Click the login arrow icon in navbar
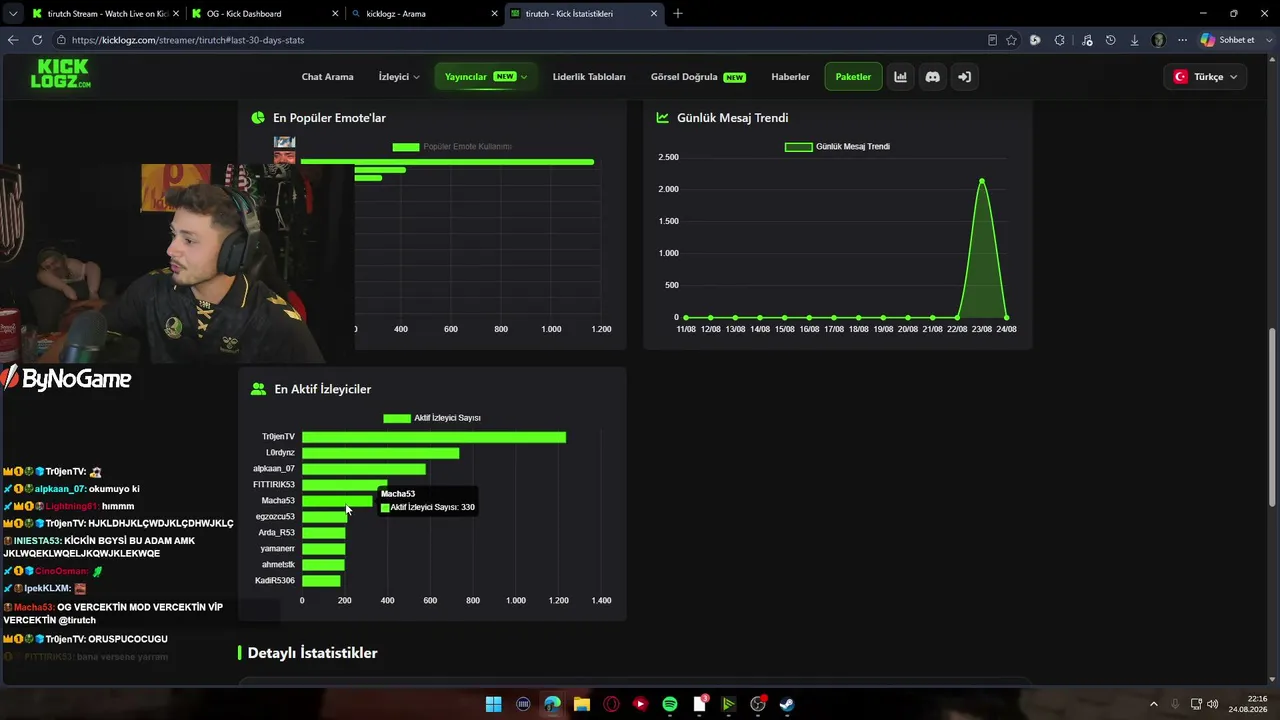 (x=964, y=77)
